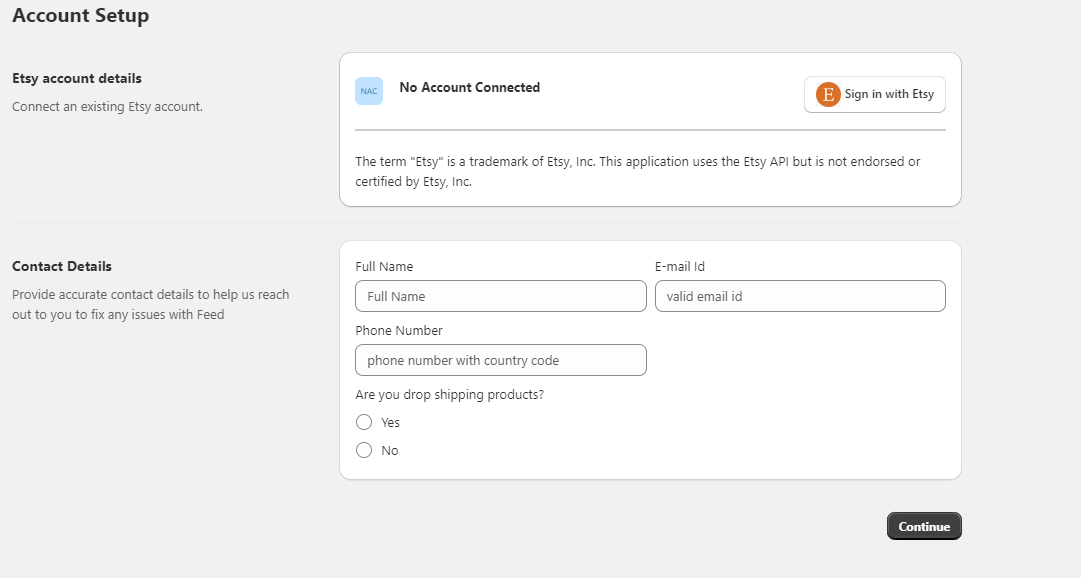Click the orange Etsy E logo
This screenshot has width=1081, height=578.
click(x=828, y=94)
